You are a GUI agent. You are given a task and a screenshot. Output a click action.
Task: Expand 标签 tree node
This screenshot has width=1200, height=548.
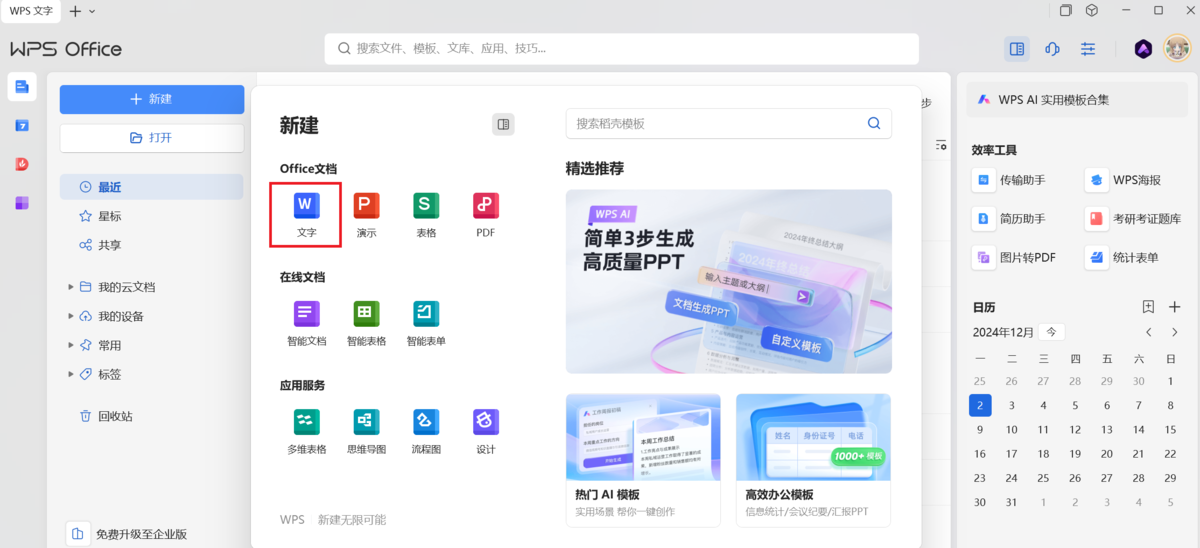(x=71, y=374)
